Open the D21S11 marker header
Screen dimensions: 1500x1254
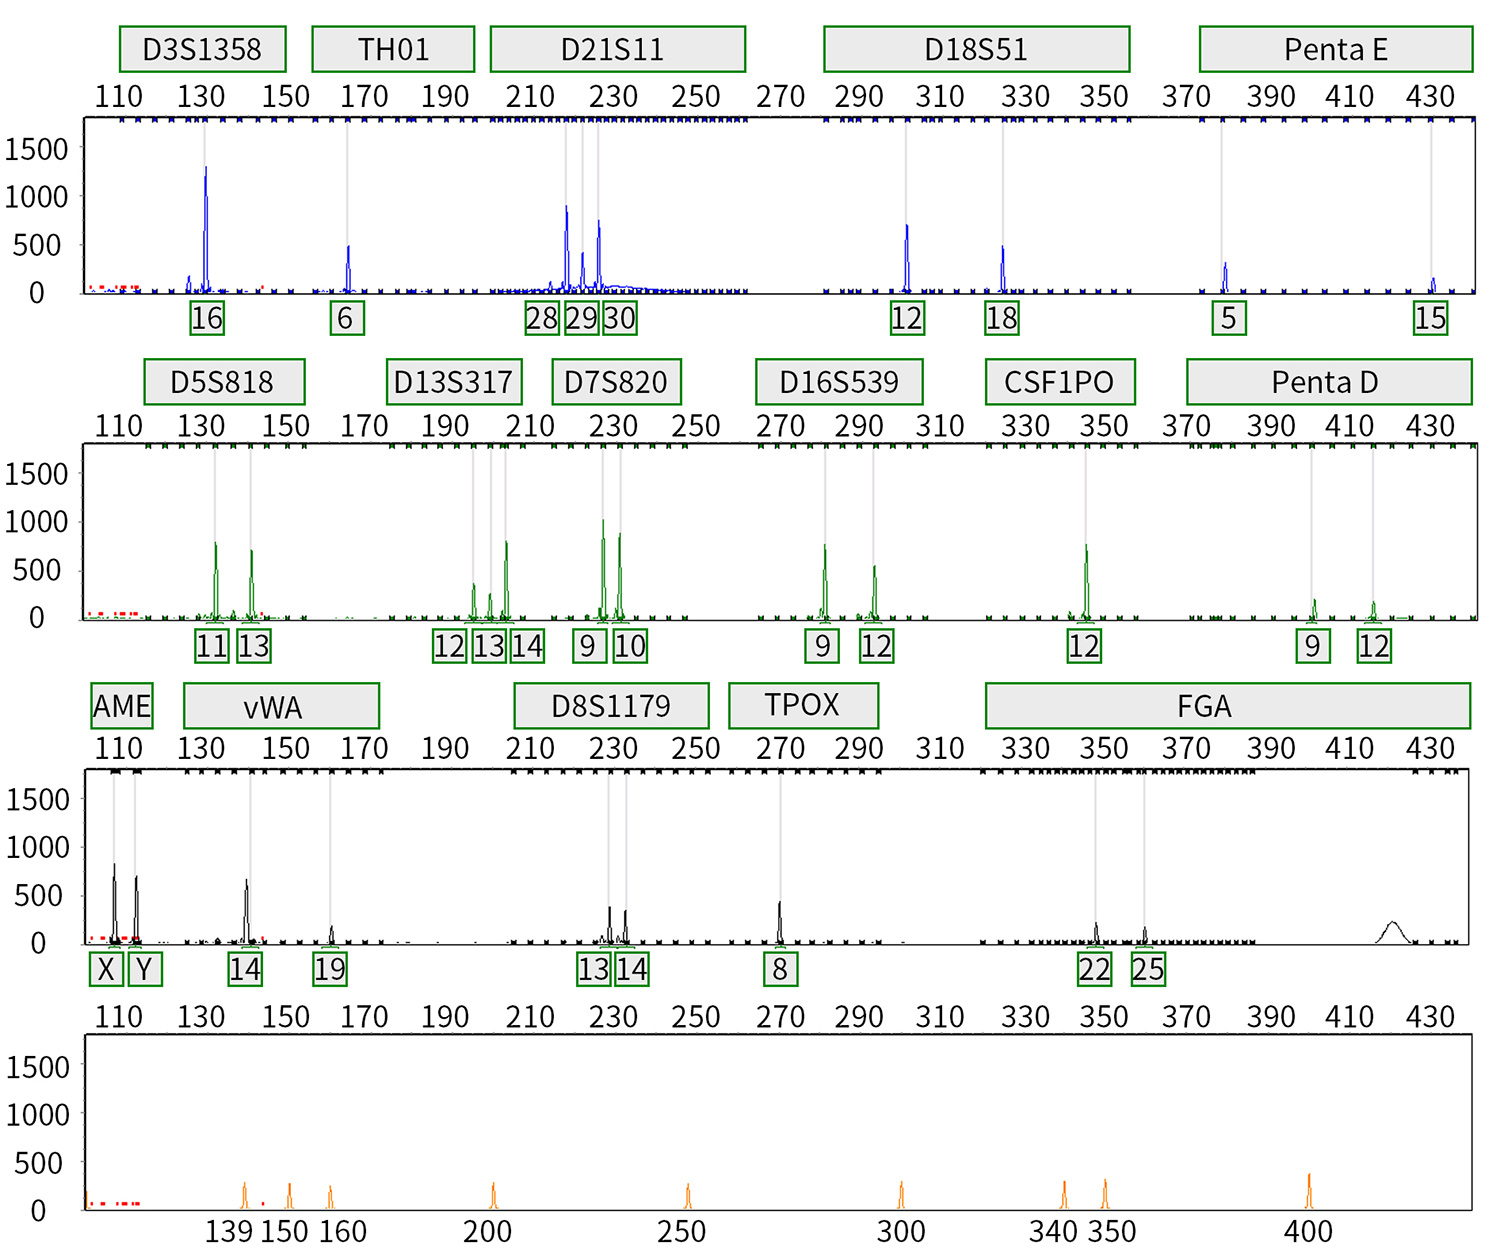(x=617, y=49)
